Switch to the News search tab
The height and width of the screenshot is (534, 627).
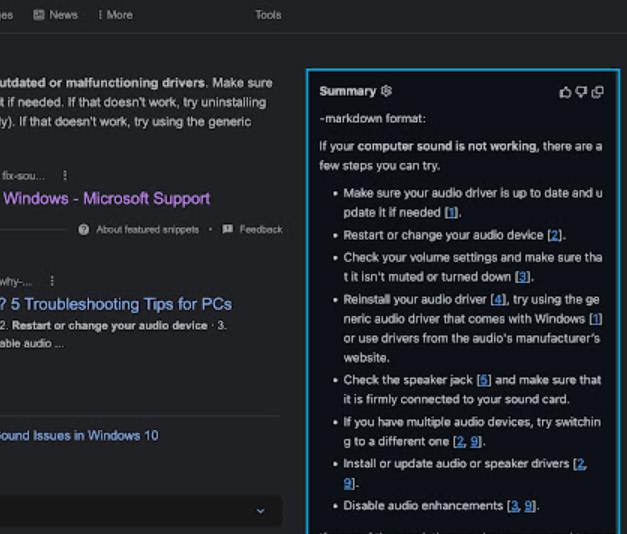pos(55,15)
